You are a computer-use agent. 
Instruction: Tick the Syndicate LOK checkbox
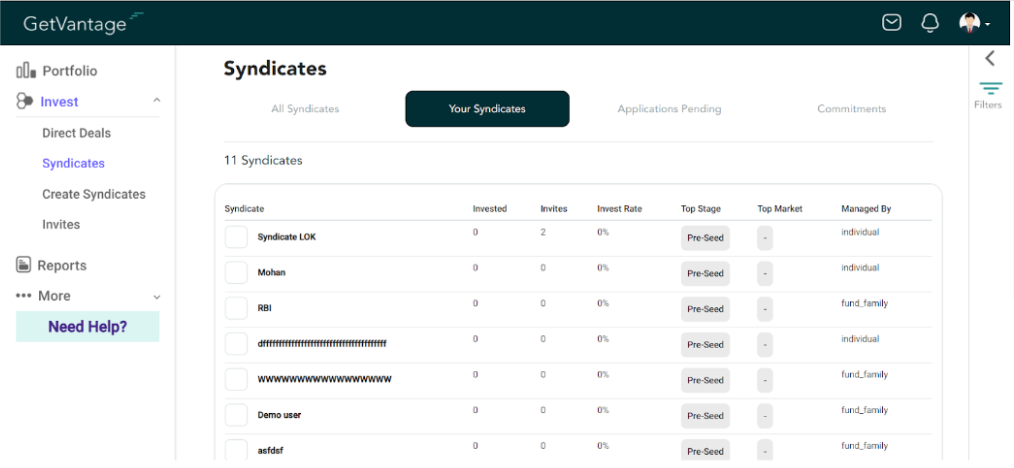236,237
